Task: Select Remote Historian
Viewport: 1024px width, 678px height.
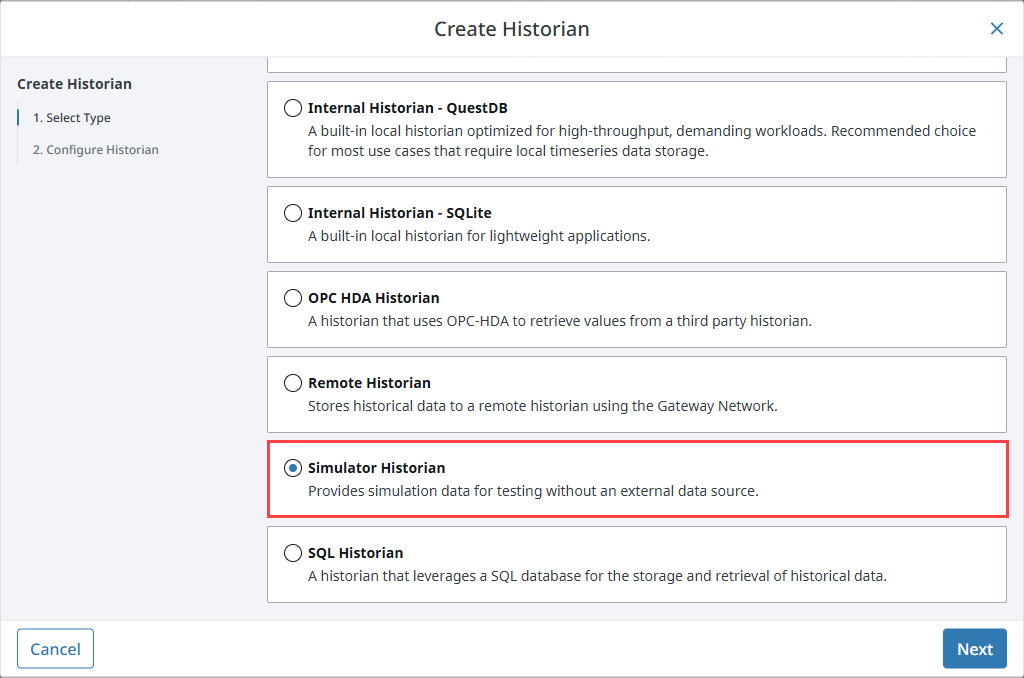Action: [292, 382]
